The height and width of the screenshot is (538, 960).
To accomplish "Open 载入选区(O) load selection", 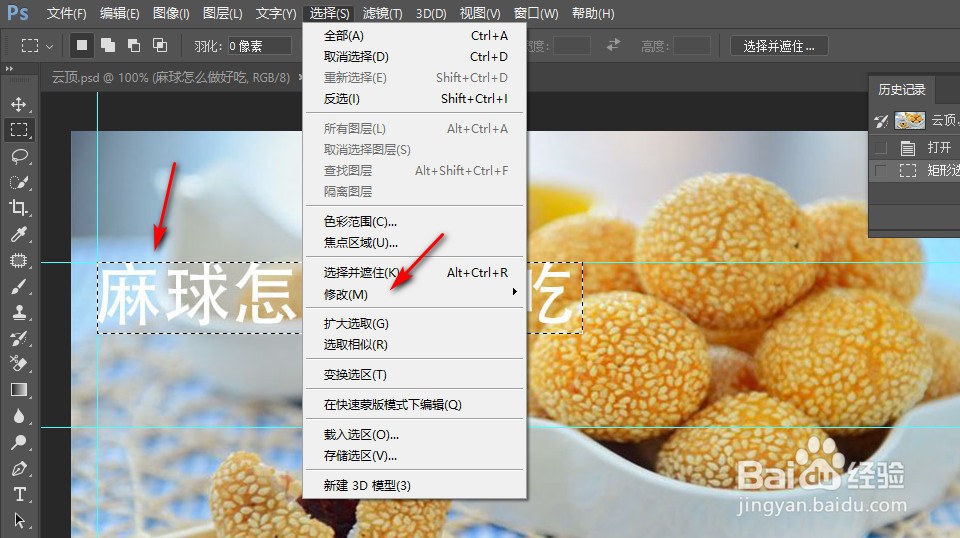I will coord(415,435).
